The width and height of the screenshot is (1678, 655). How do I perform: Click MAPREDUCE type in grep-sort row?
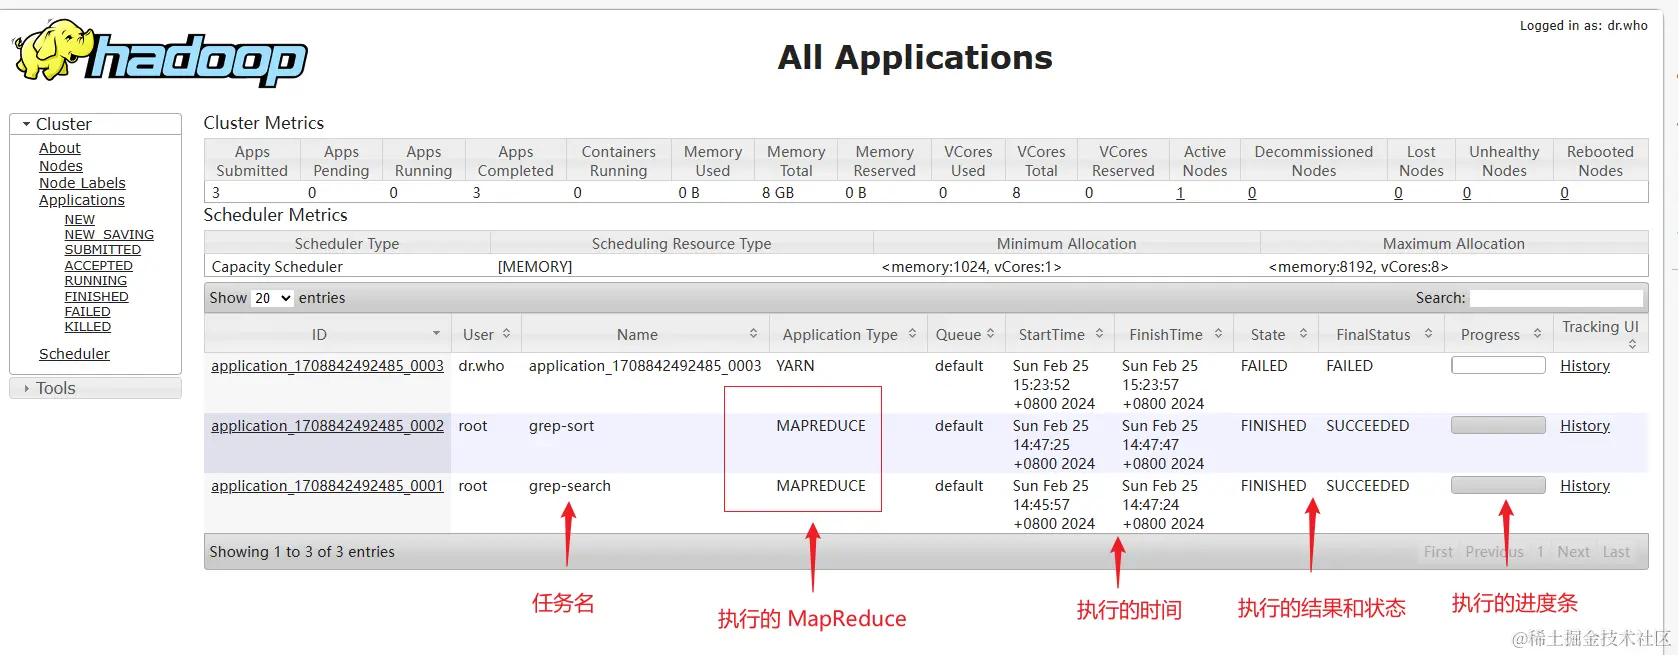821,426
